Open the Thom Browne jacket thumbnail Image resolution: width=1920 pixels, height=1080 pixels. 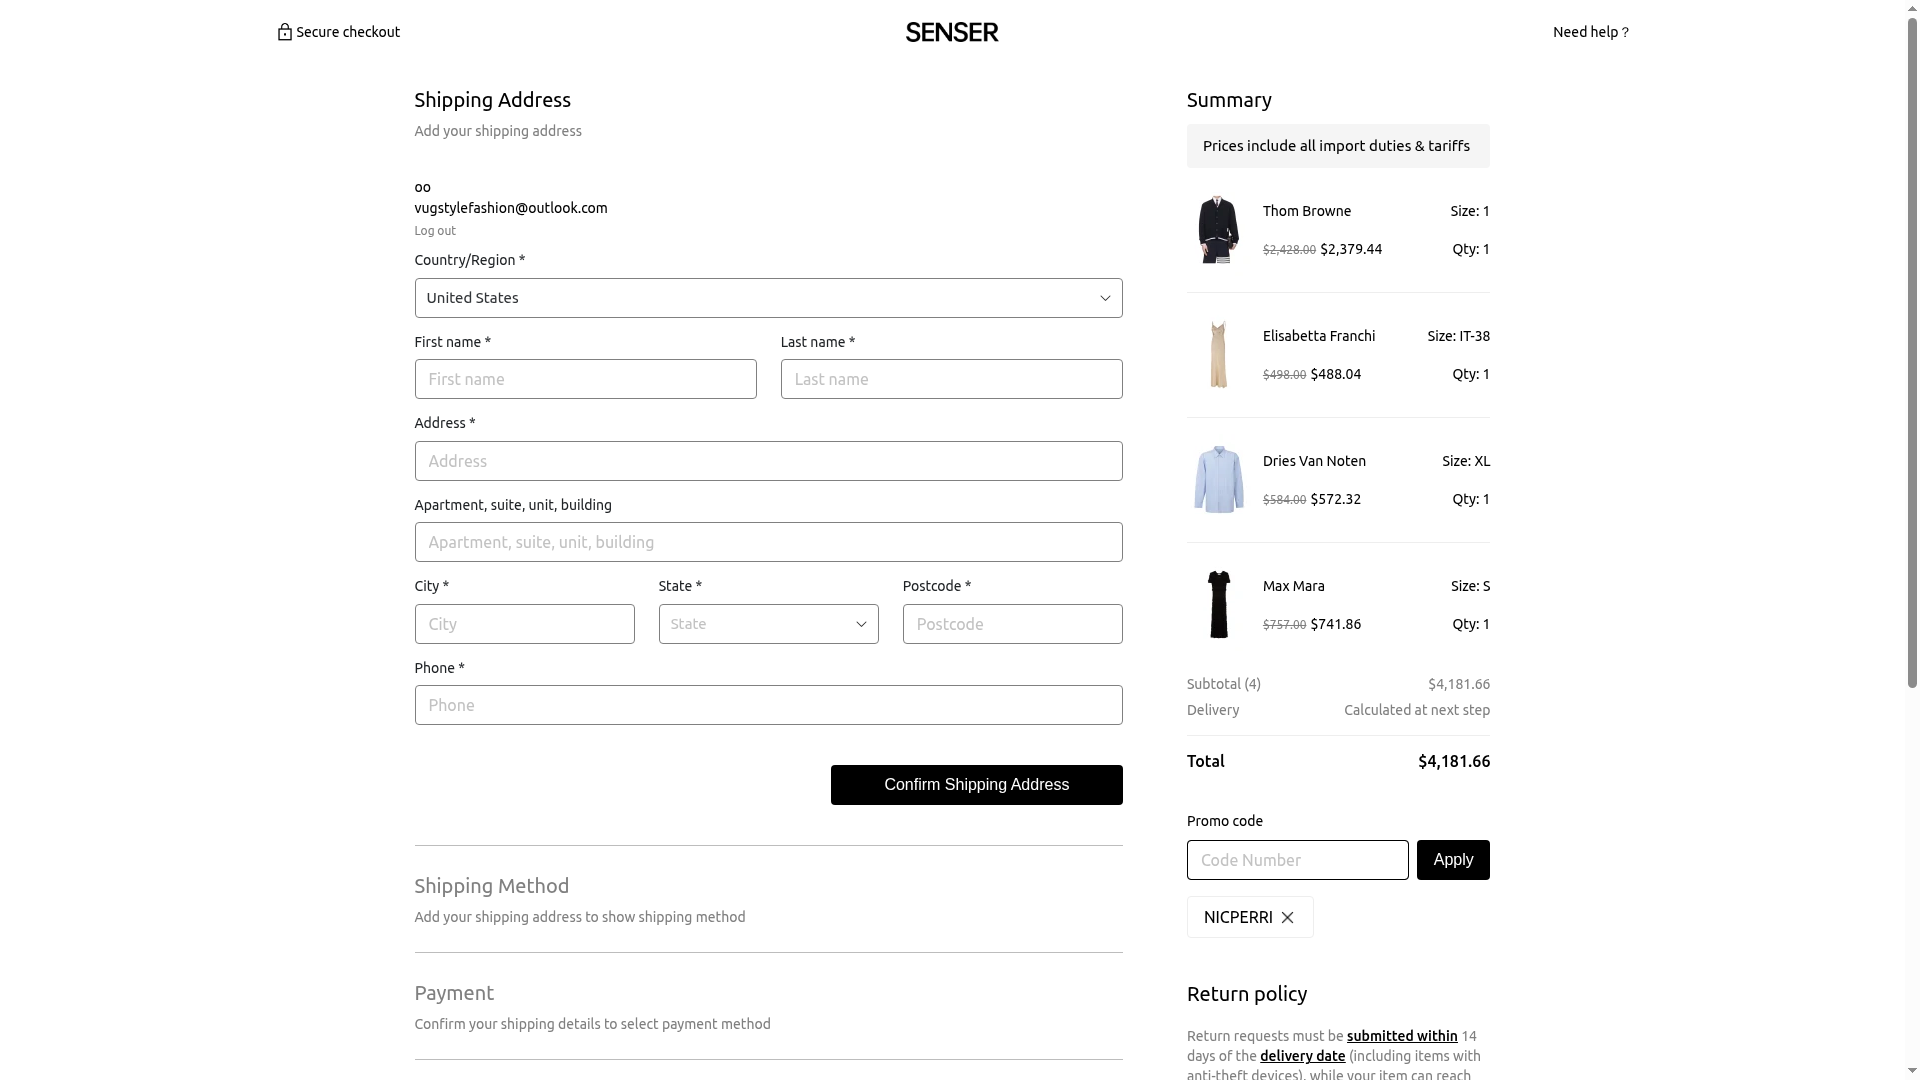[1218, 230]
